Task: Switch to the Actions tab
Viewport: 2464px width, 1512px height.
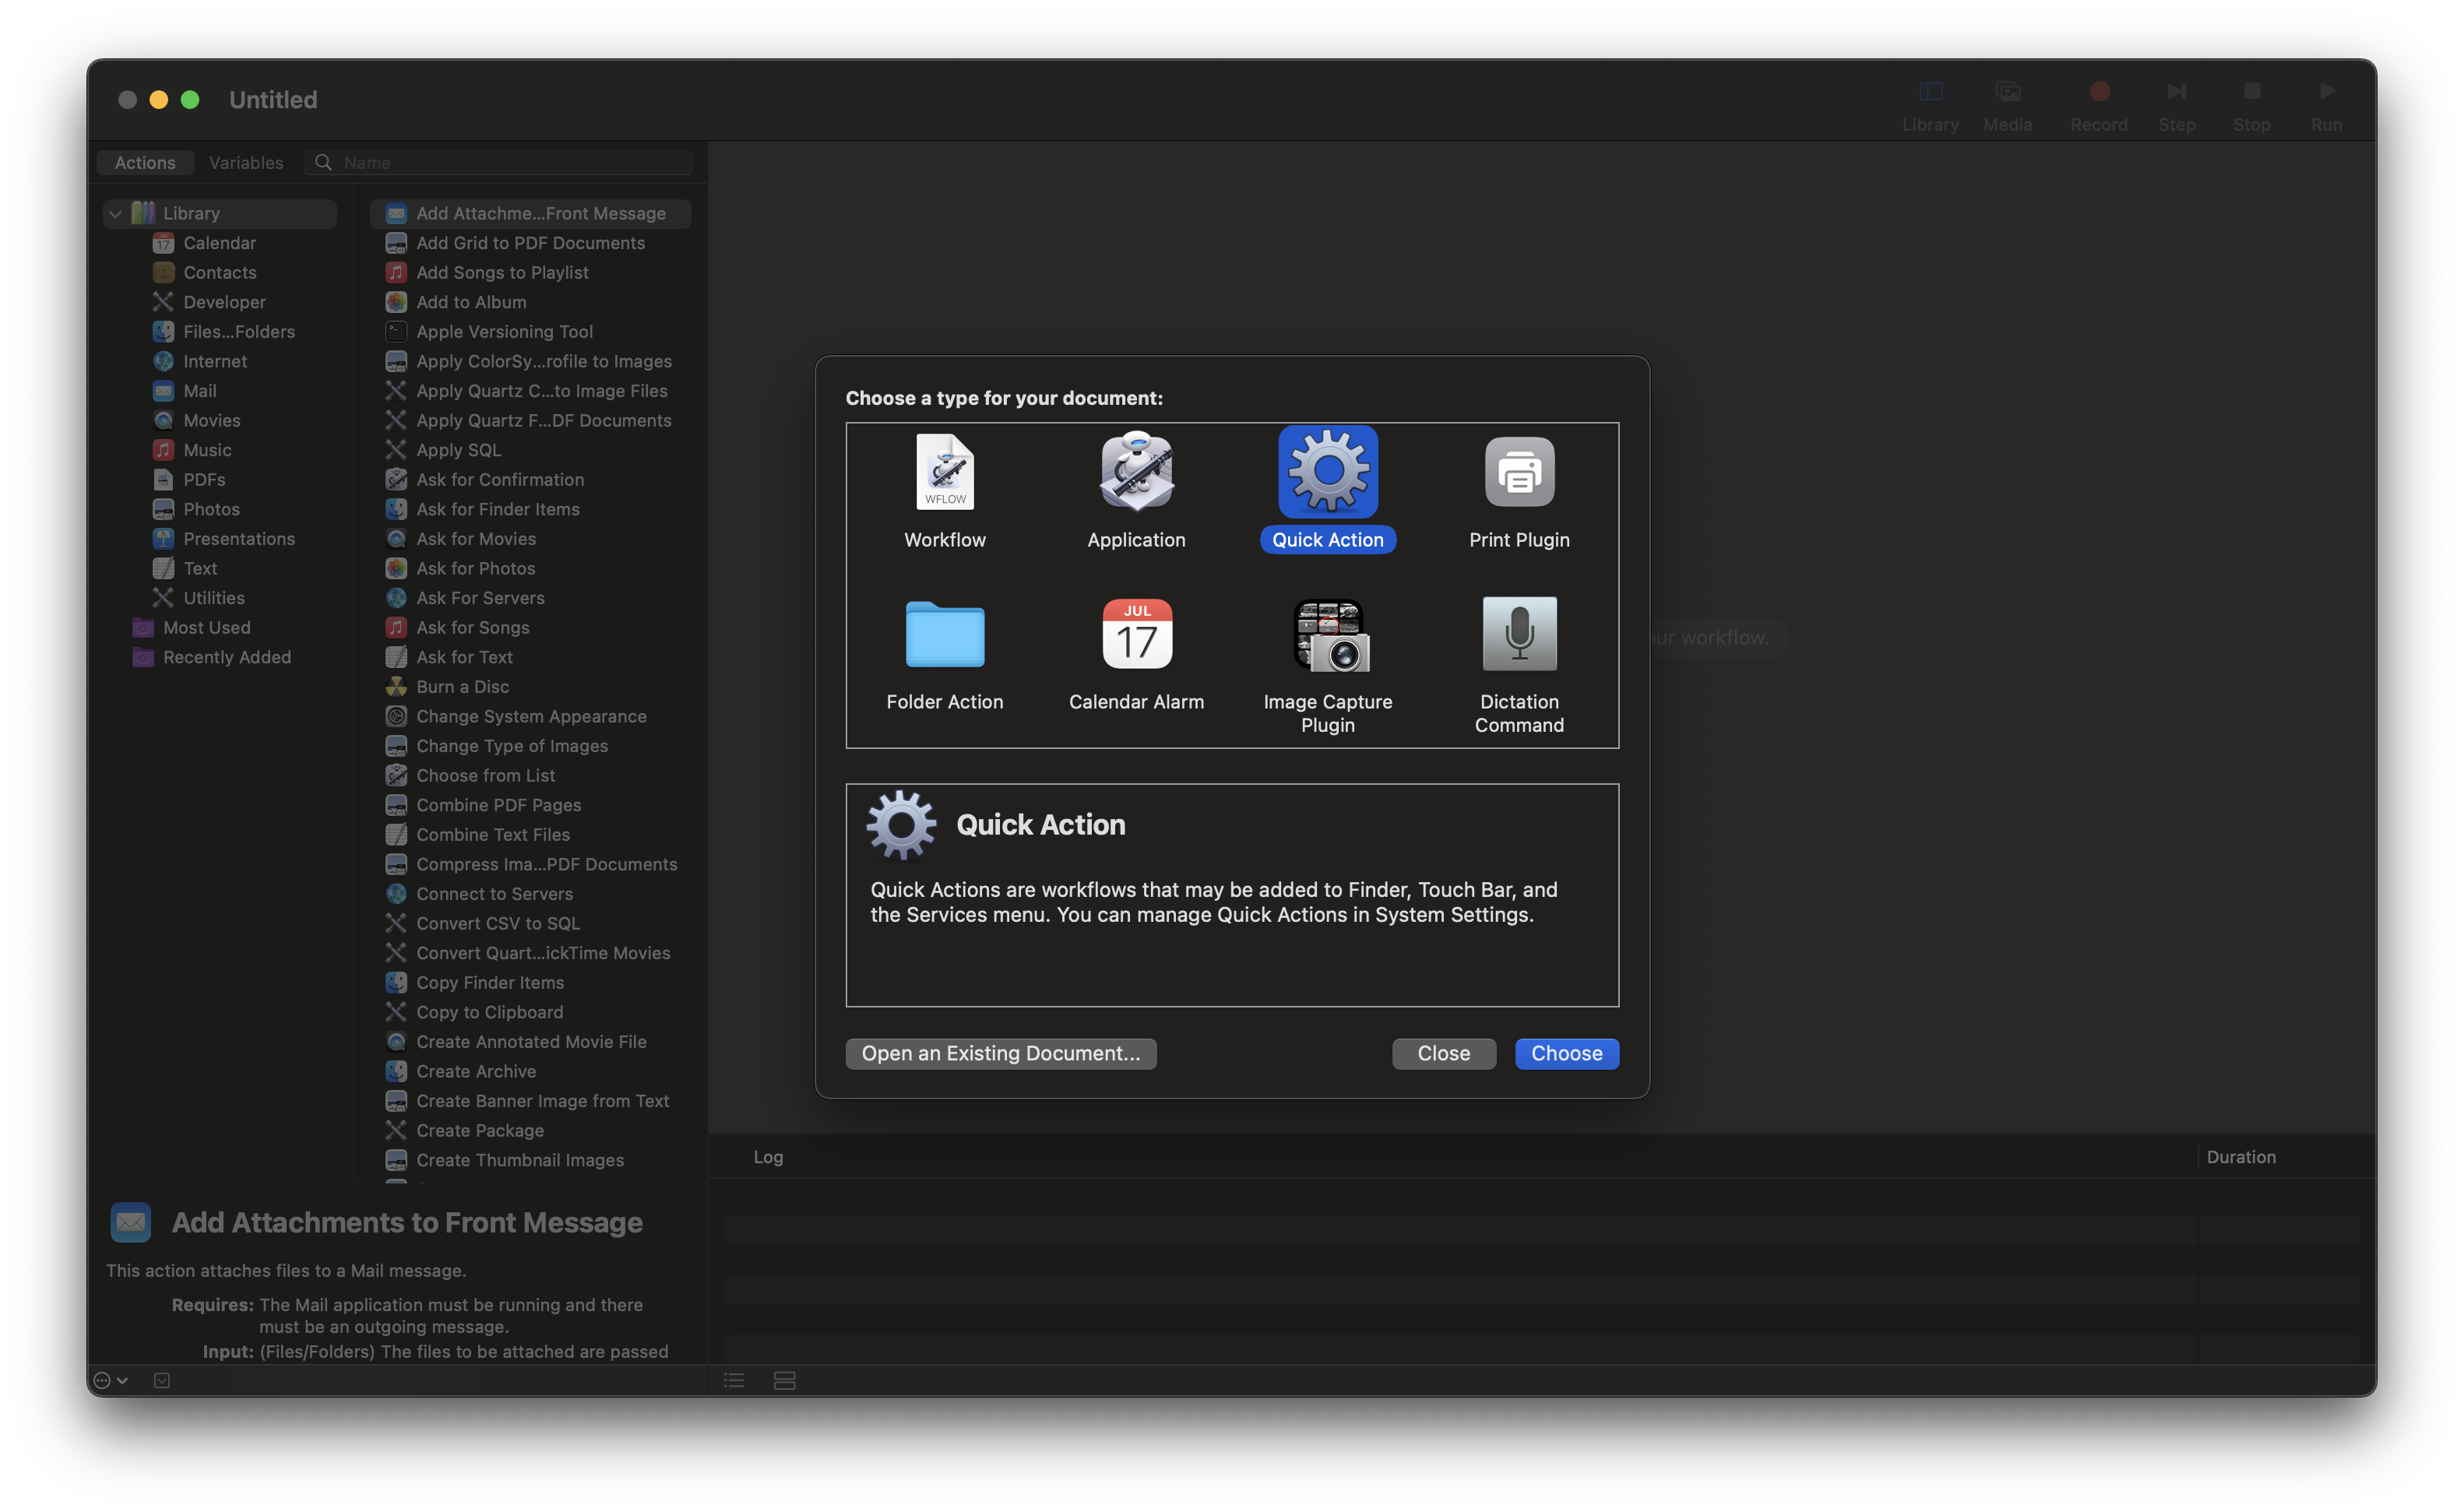Action: point(145,162)
